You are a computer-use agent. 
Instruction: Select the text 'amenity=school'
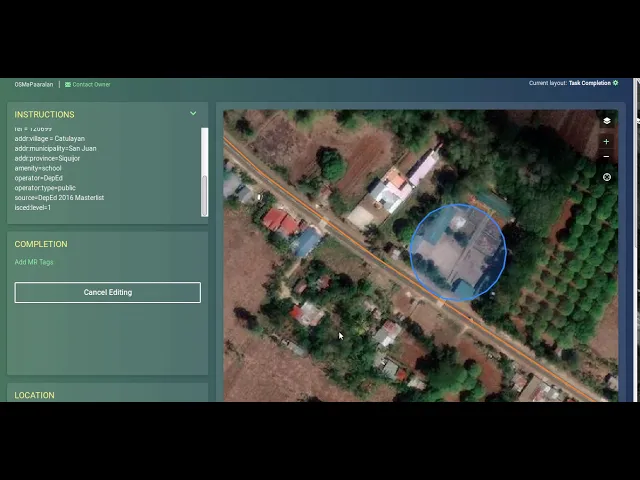pyautogui.click(x=38, y=168)
